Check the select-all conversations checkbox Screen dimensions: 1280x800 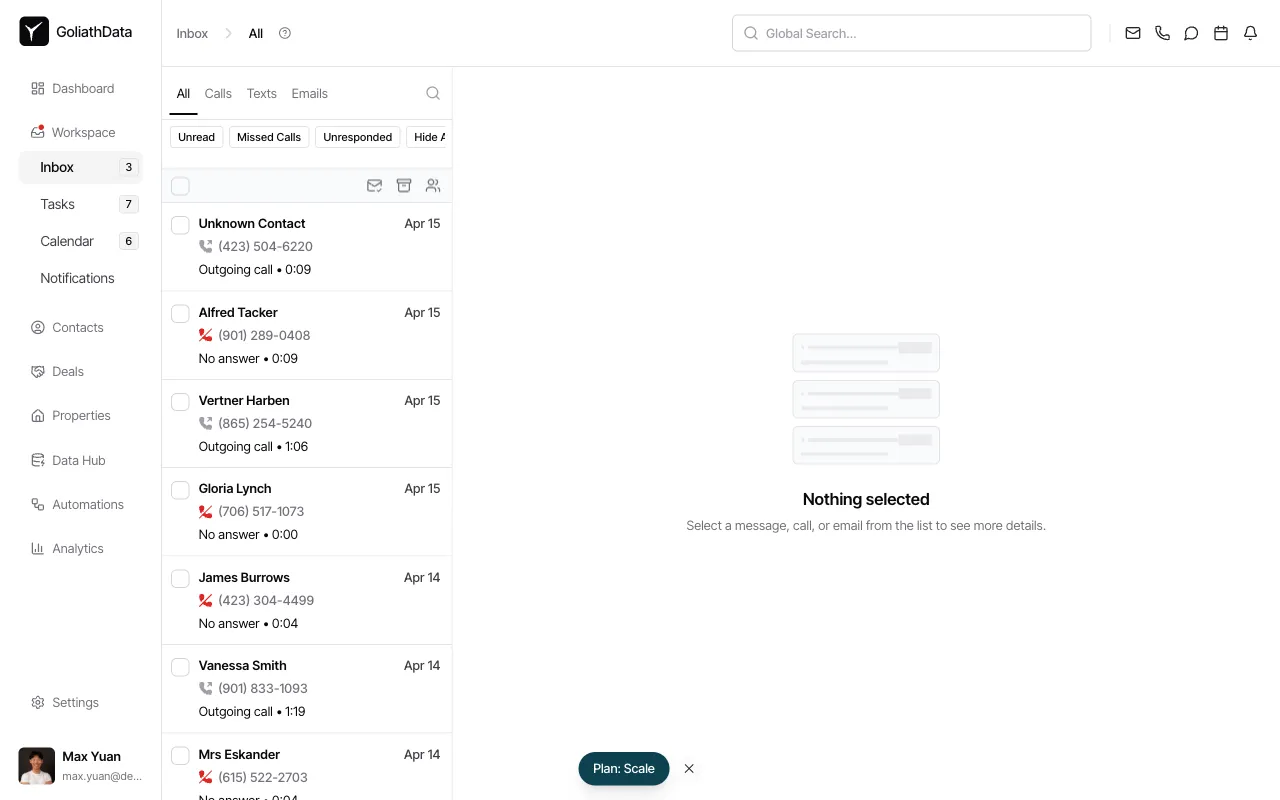point(180,185)
